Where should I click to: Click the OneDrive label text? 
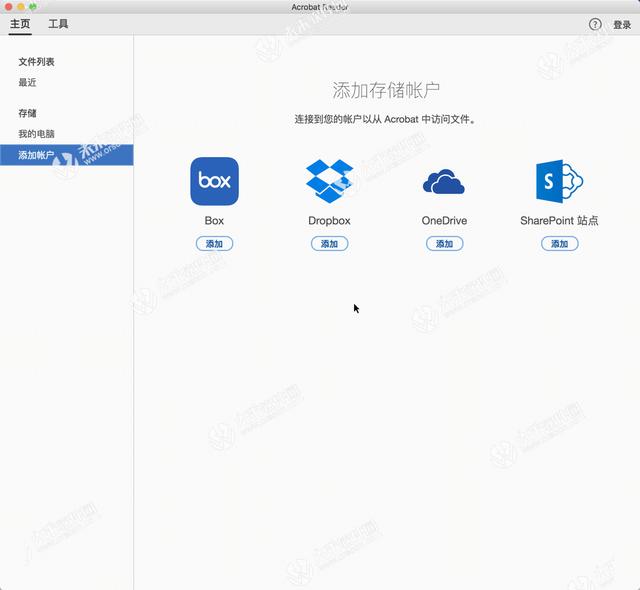coord(444,221)
